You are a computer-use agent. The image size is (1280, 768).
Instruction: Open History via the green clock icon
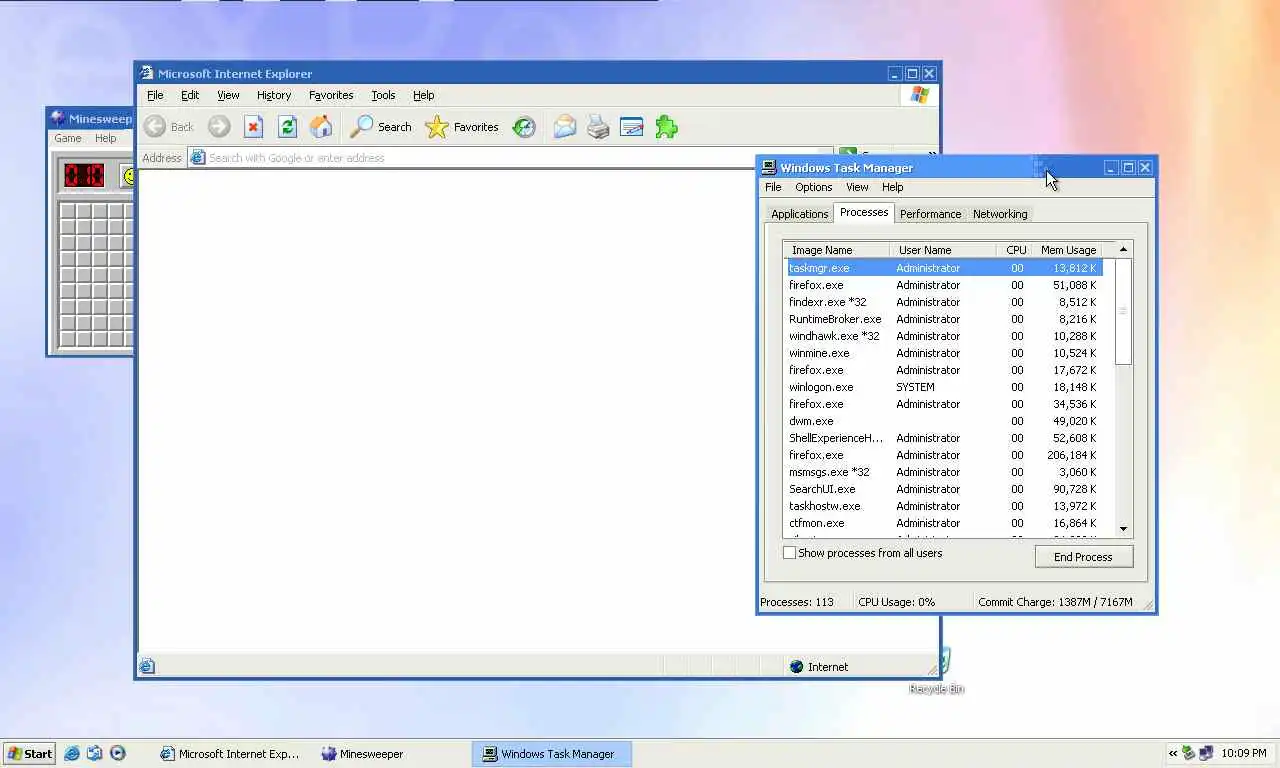524,127
